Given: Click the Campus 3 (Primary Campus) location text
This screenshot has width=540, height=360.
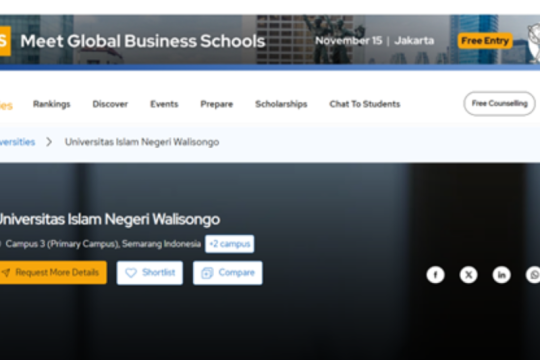Looking at the screenshot, I should pyautogui.click(x=103, y=244).
